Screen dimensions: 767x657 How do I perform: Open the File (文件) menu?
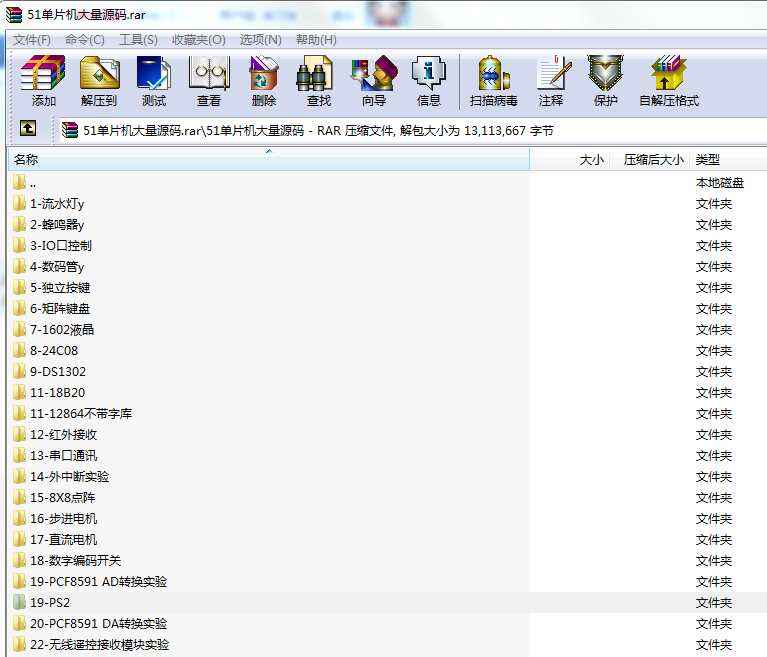click(x=32, y=40)
